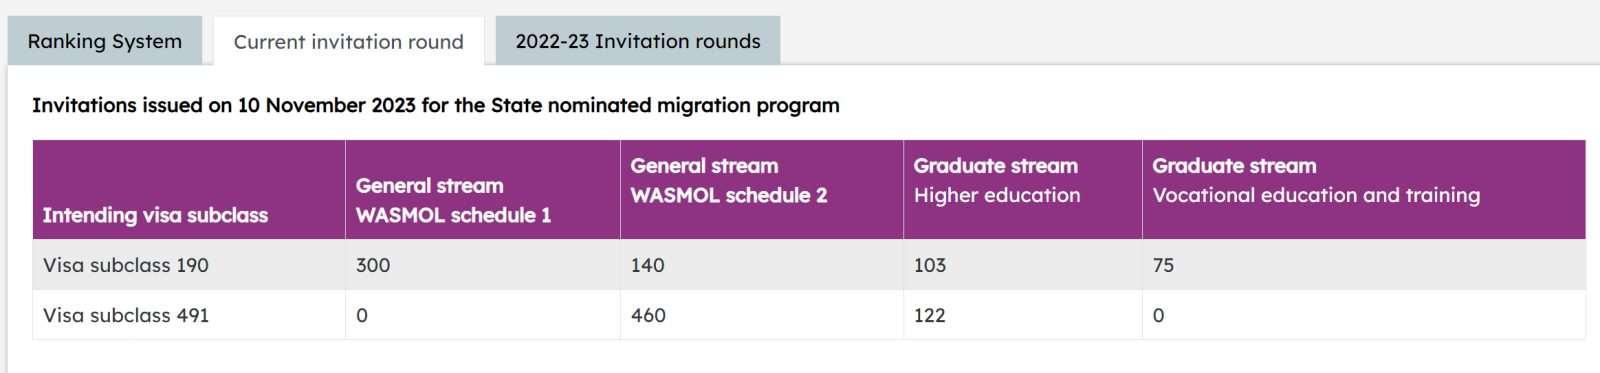Viewport: 1600px width, 373px height.
Task: Click the 300 value for subclass 190
Action: point(373,265)
